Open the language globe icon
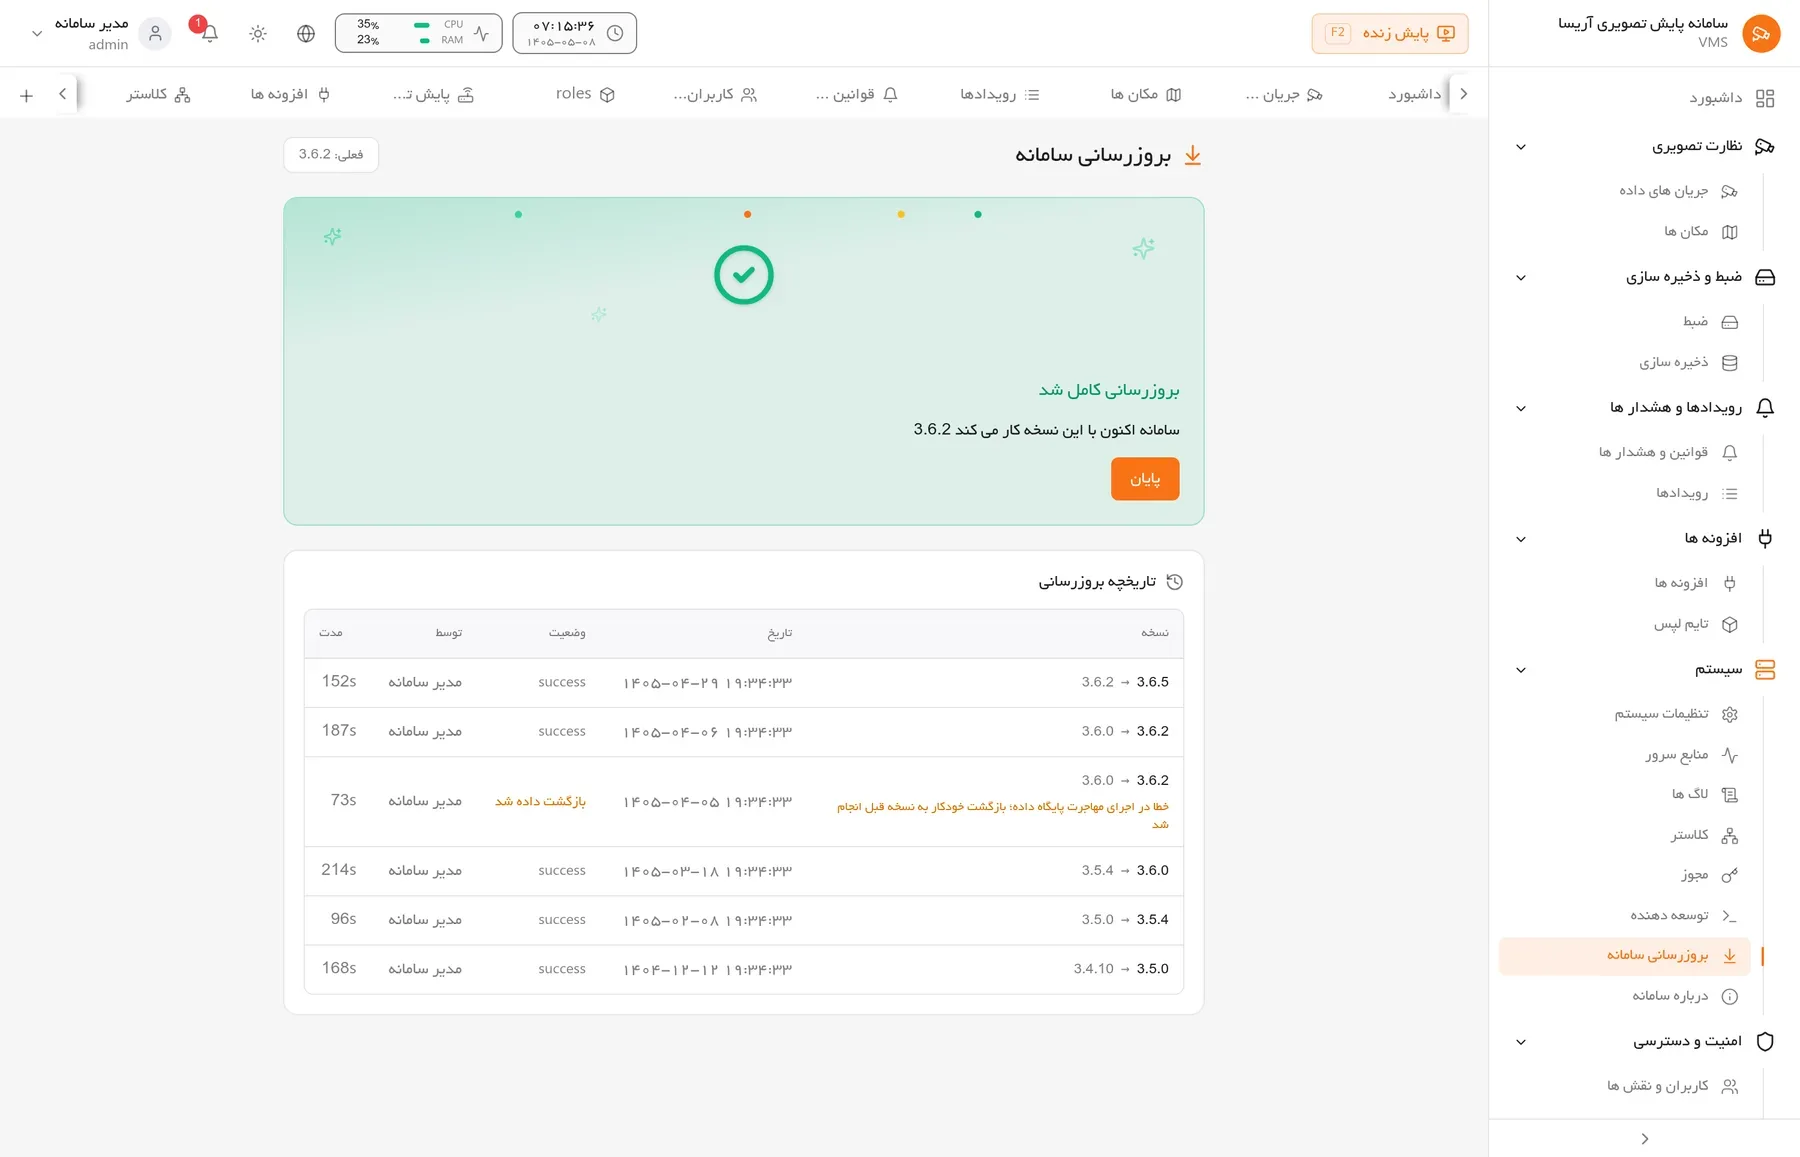 306,33
